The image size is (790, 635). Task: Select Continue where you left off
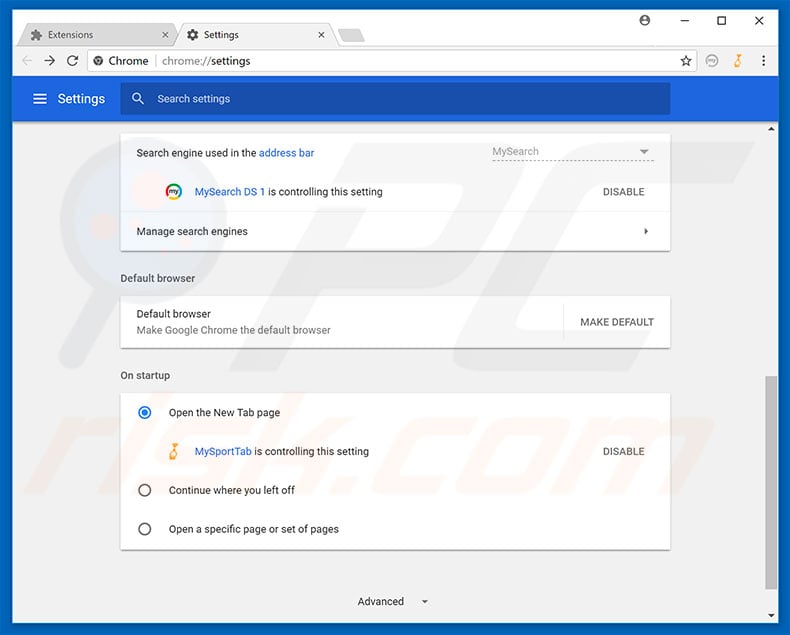pyautogui.click(x=145, y=490)
